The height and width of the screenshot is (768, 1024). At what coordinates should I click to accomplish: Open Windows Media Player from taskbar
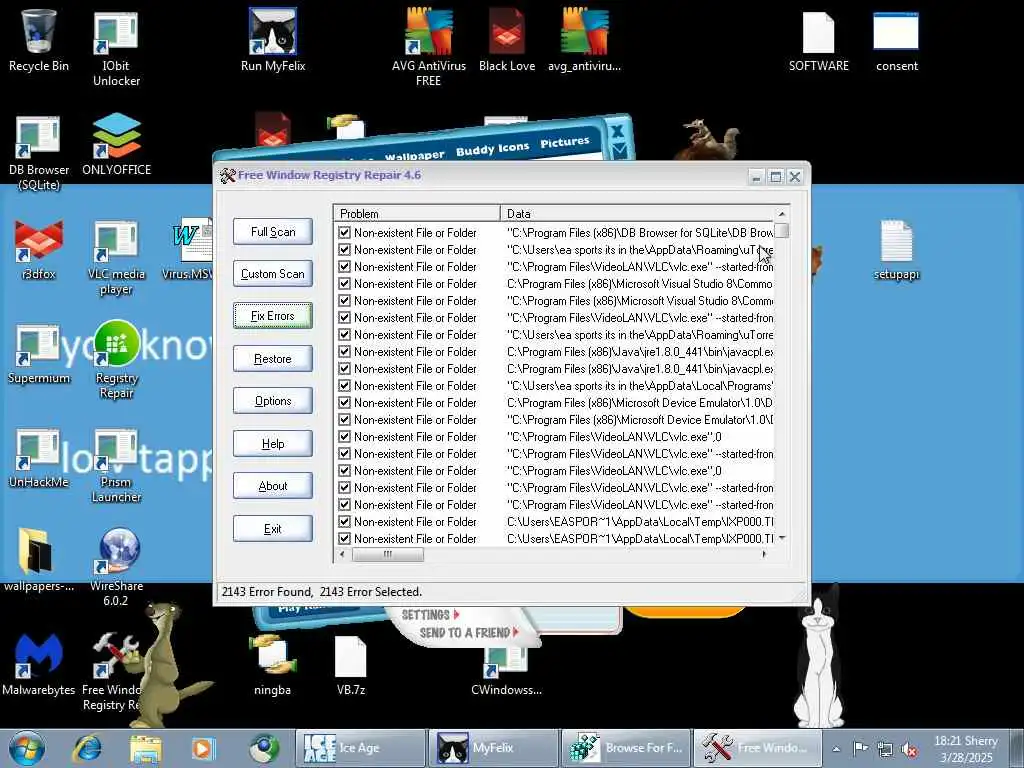(202, 748)
